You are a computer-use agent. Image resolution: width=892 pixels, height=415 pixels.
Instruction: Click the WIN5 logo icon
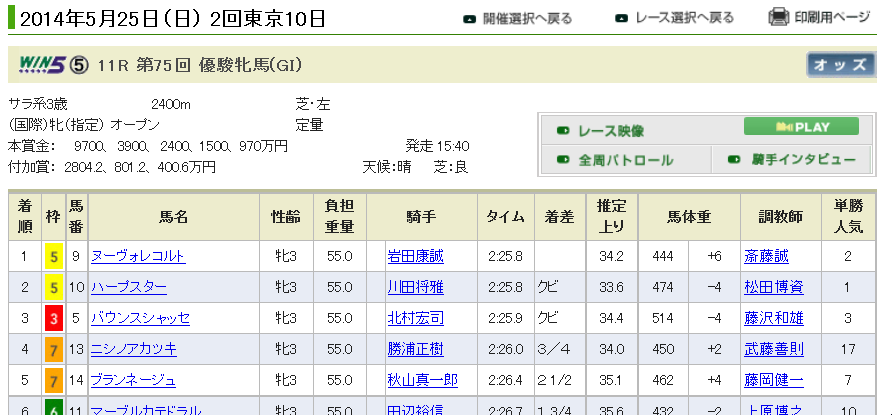pos(43,65)
